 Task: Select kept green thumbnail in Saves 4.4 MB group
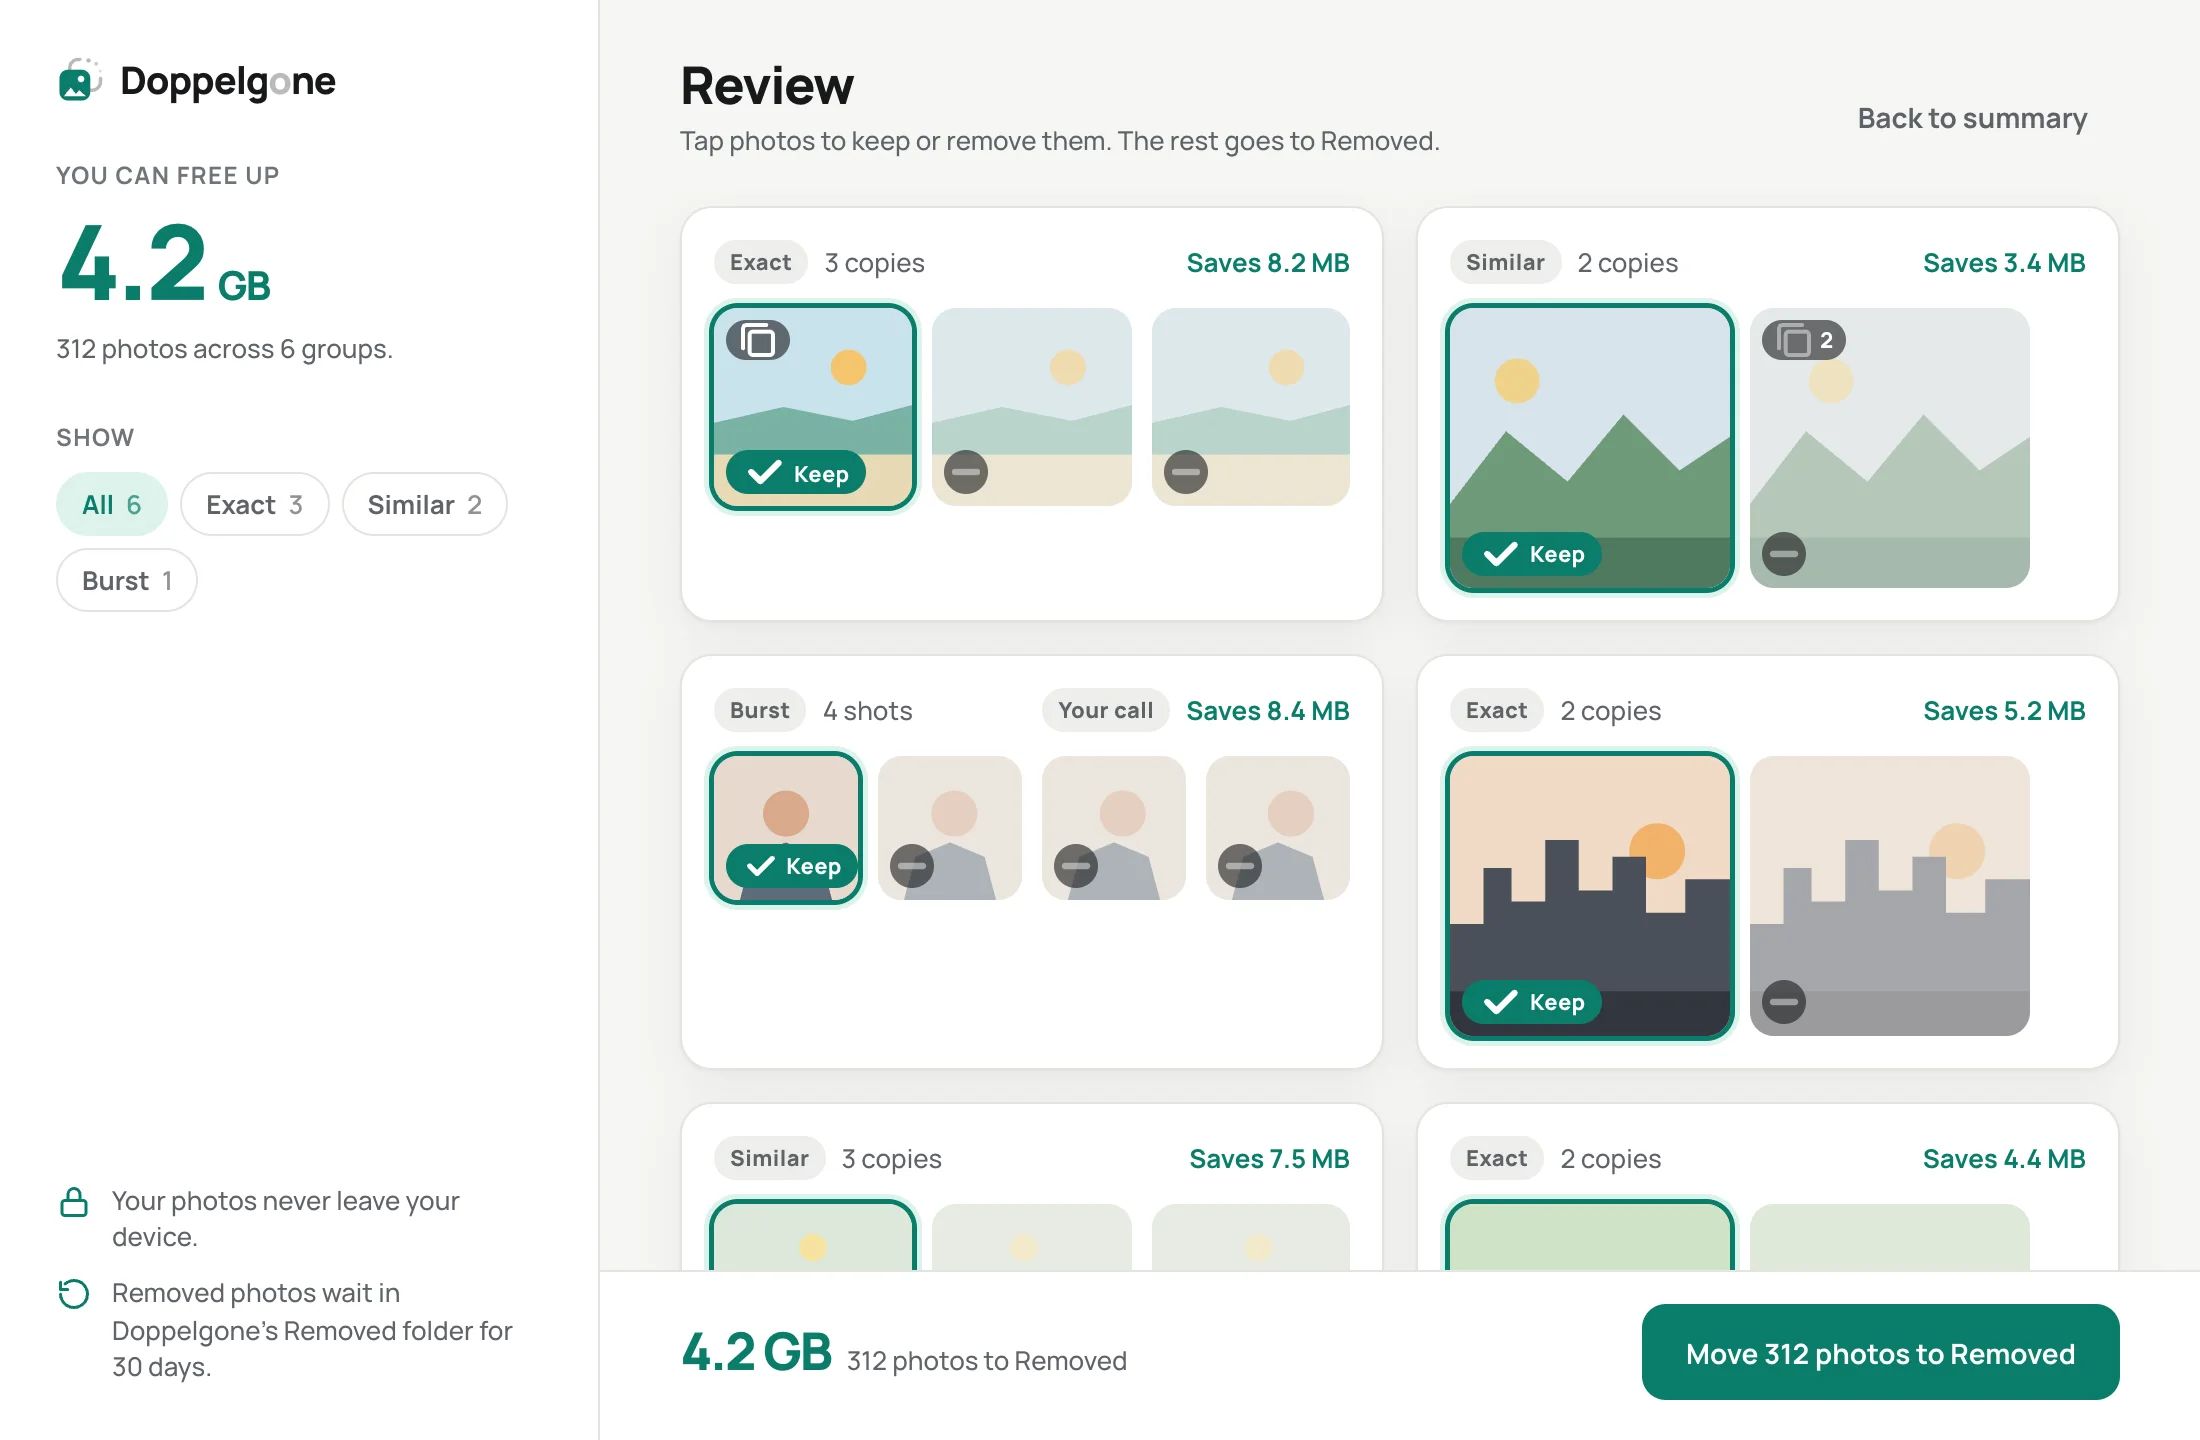point(1590,1236)
